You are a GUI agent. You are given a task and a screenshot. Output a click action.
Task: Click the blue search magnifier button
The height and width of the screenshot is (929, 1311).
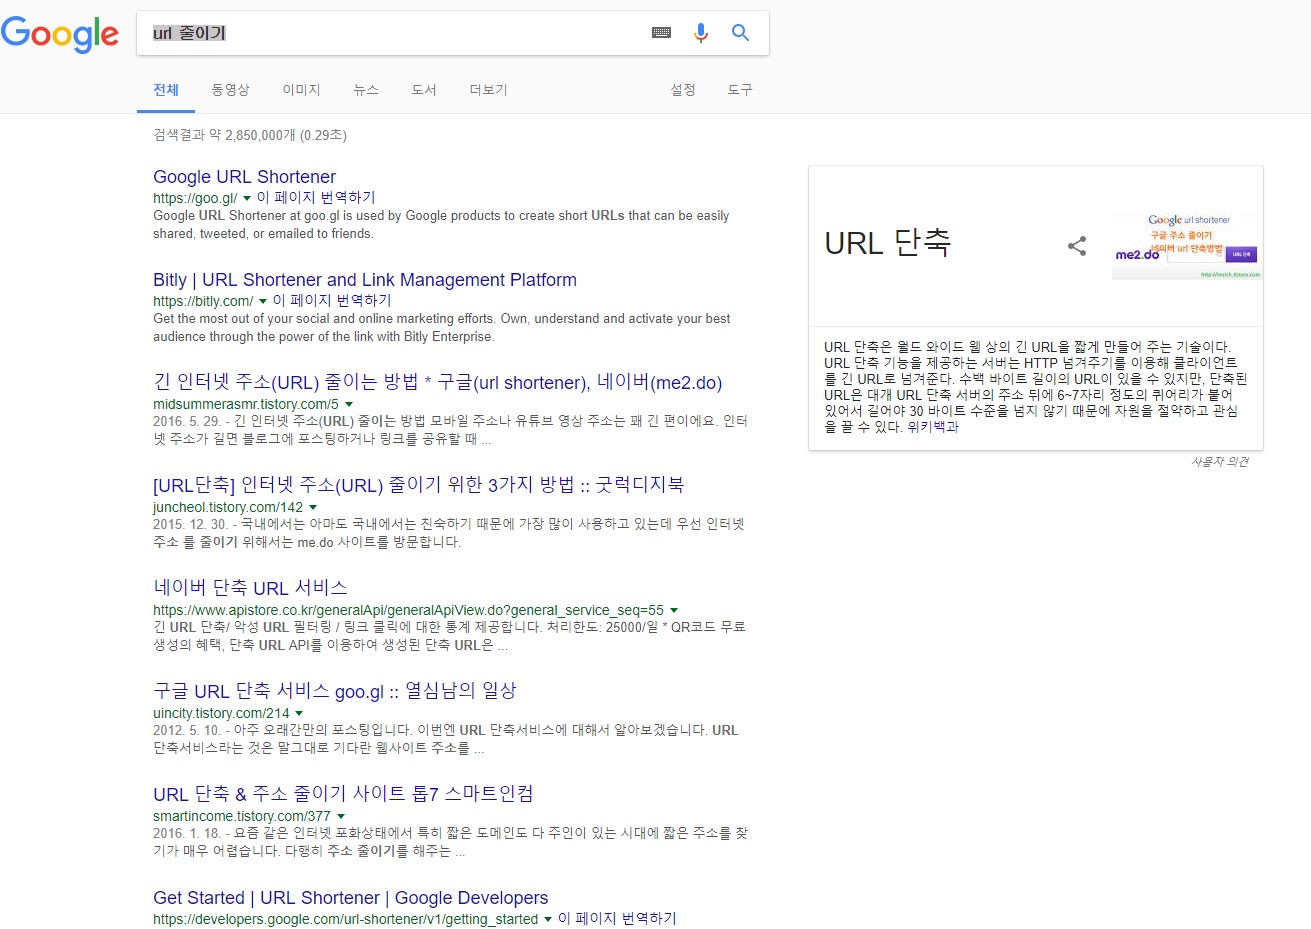coord(740,33)
